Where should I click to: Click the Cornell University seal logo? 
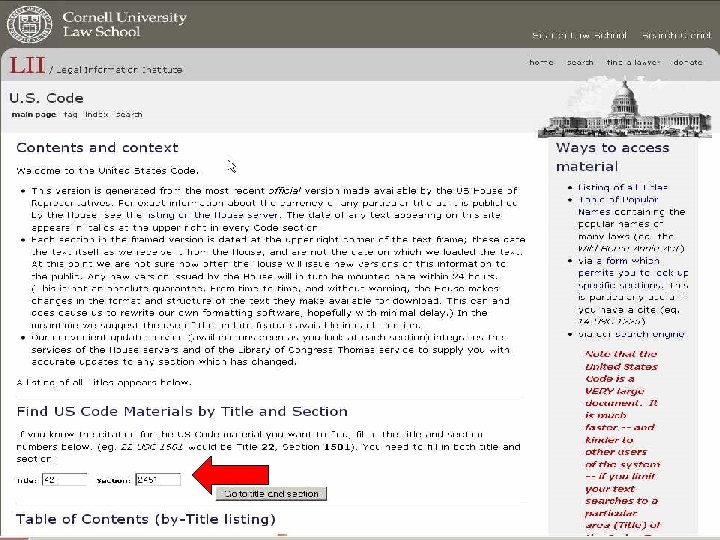pyautogui.click(x=30, y=25)
